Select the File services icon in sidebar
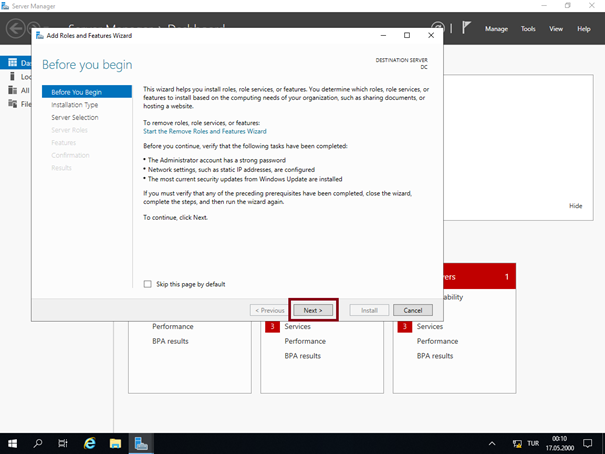 point(12,103)
